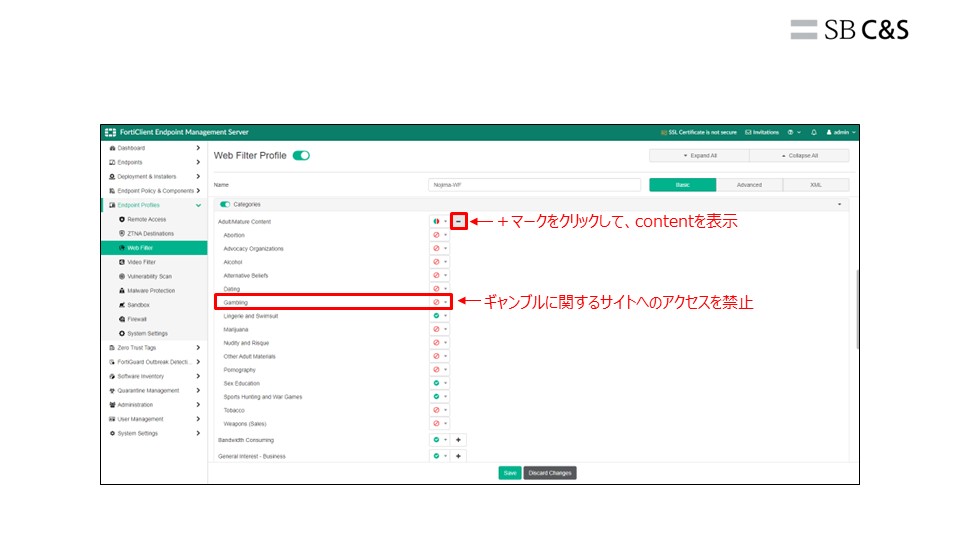Open action dropdown for Adult/Mature Content
Viewport: 960px width, 540px height.
pyautogui.click(x=440, y=222)
